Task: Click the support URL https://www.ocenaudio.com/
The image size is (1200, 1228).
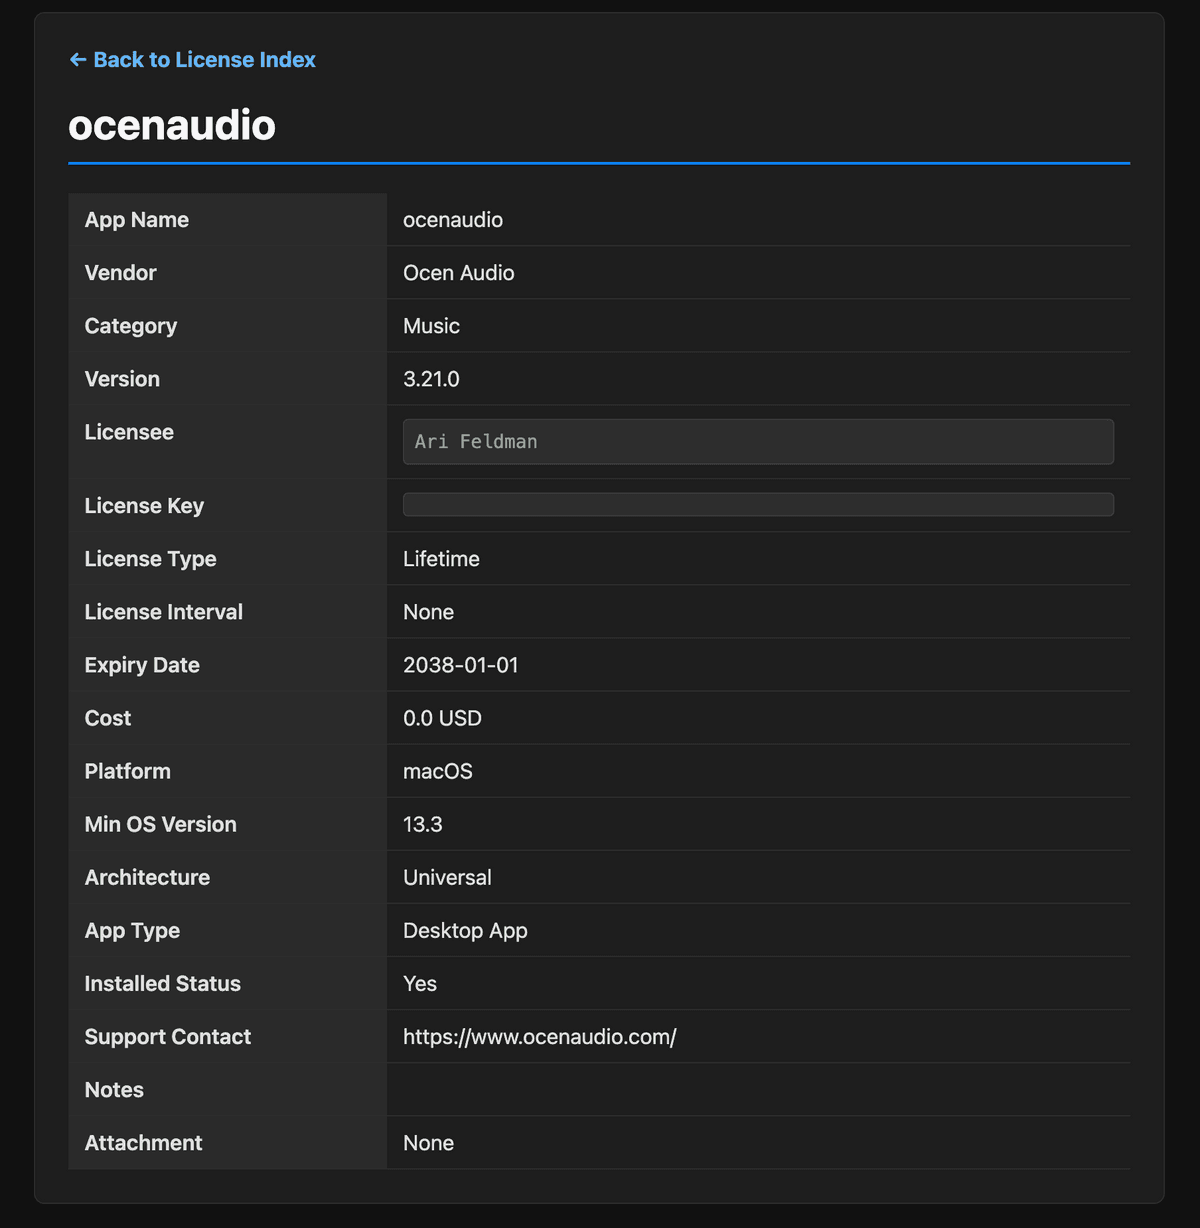Action: (x=540, y=1036)
